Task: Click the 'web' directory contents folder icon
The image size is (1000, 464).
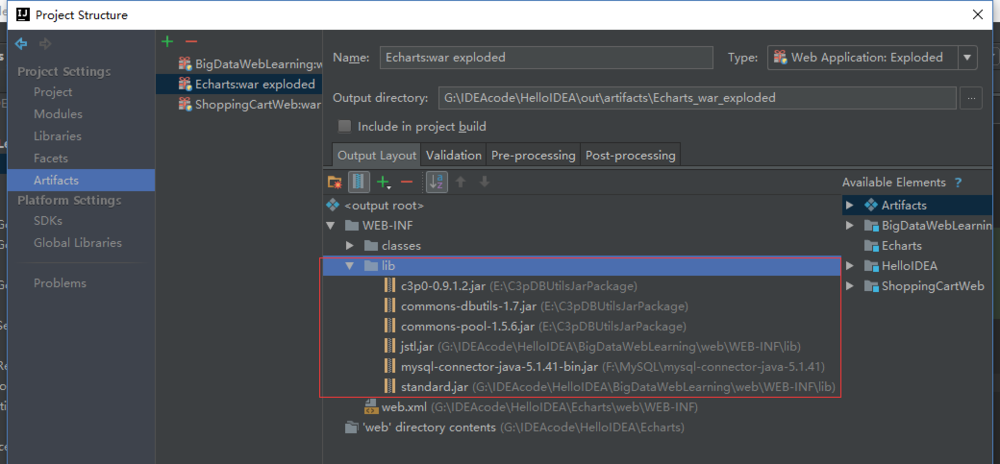Action: point(351,427)
